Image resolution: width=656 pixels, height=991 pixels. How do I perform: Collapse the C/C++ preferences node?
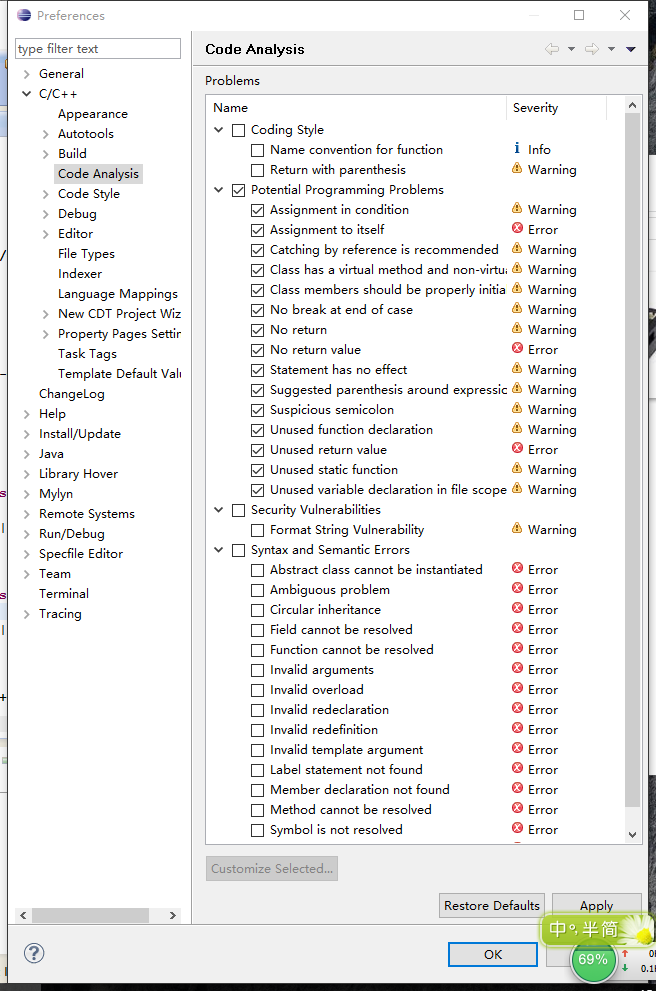pos(27,94)
